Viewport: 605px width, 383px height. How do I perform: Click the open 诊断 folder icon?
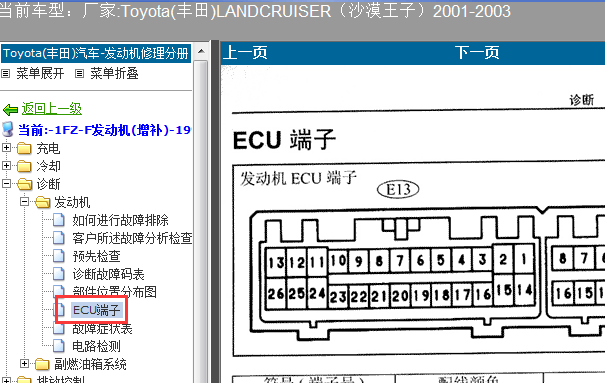pos(25,184)
